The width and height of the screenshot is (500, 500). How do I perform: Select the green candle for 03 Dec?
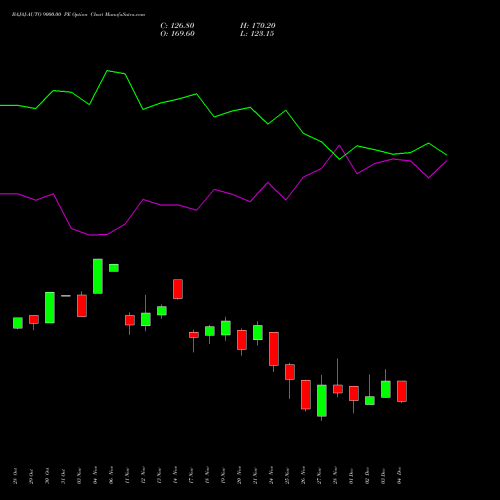click(386, 389)
